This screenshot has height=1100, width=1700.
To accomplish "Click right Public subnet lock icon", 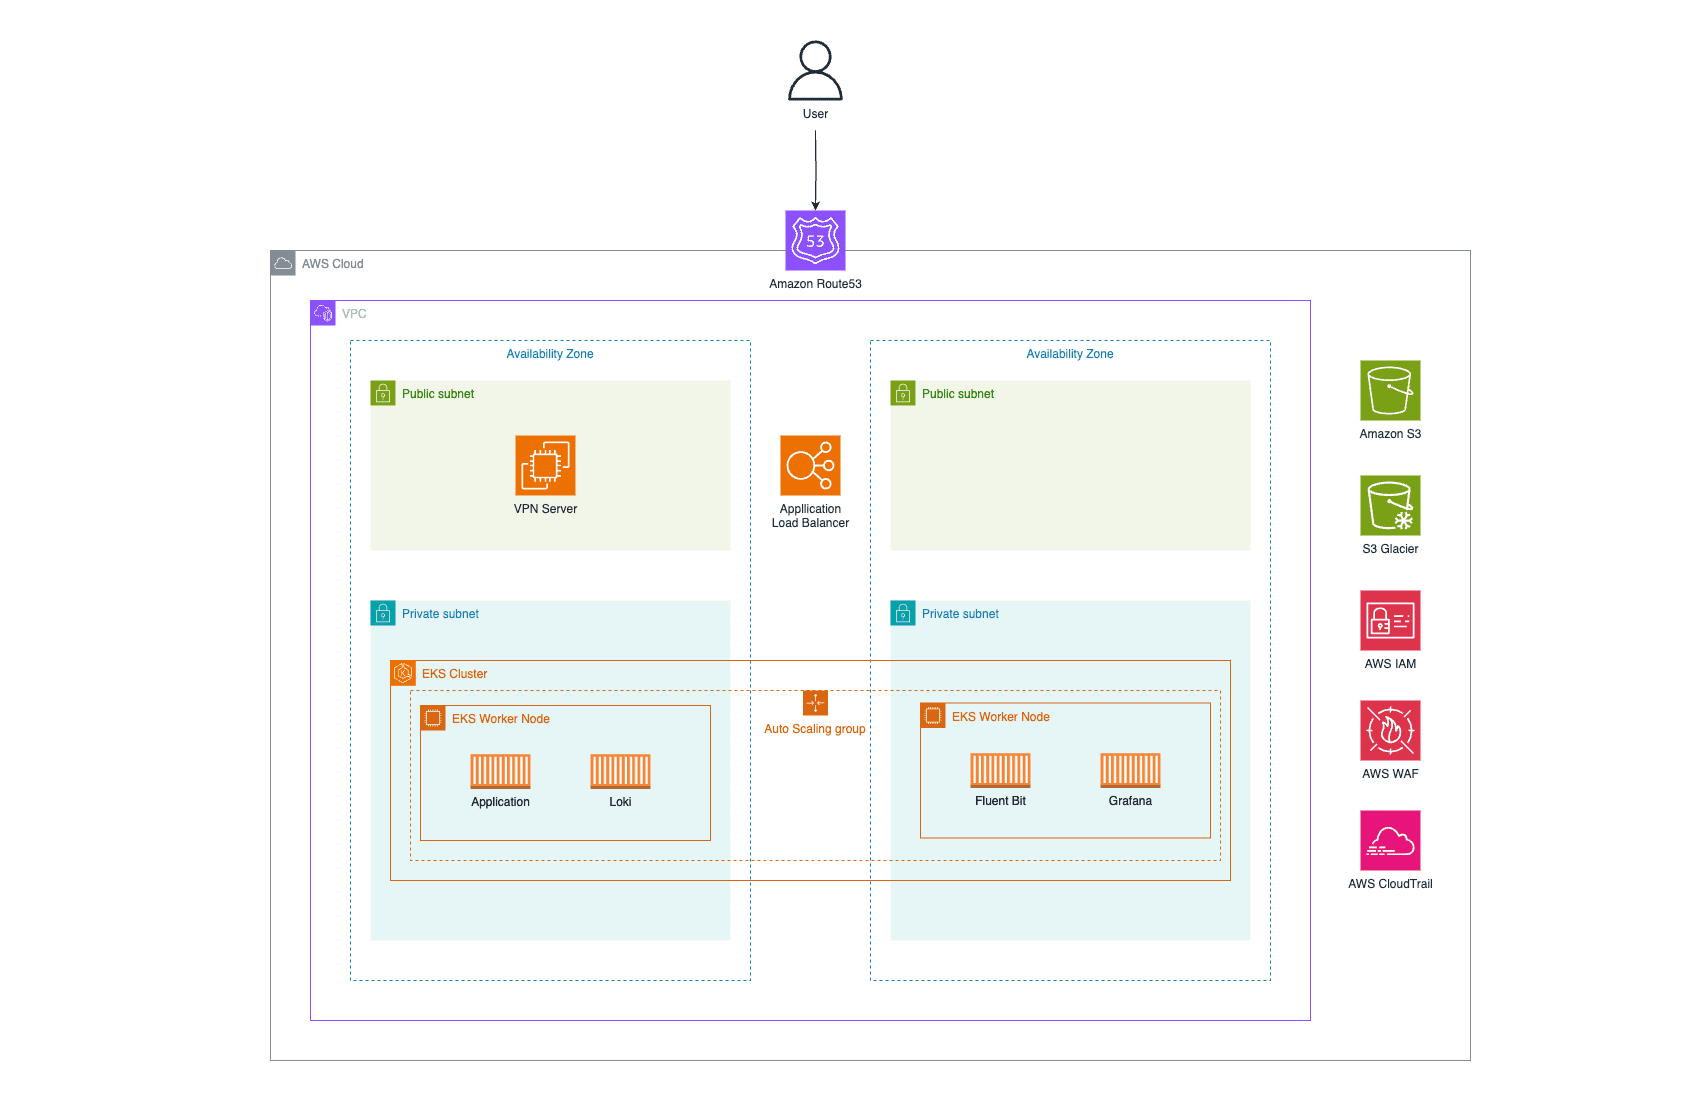I will coord(903,393).
